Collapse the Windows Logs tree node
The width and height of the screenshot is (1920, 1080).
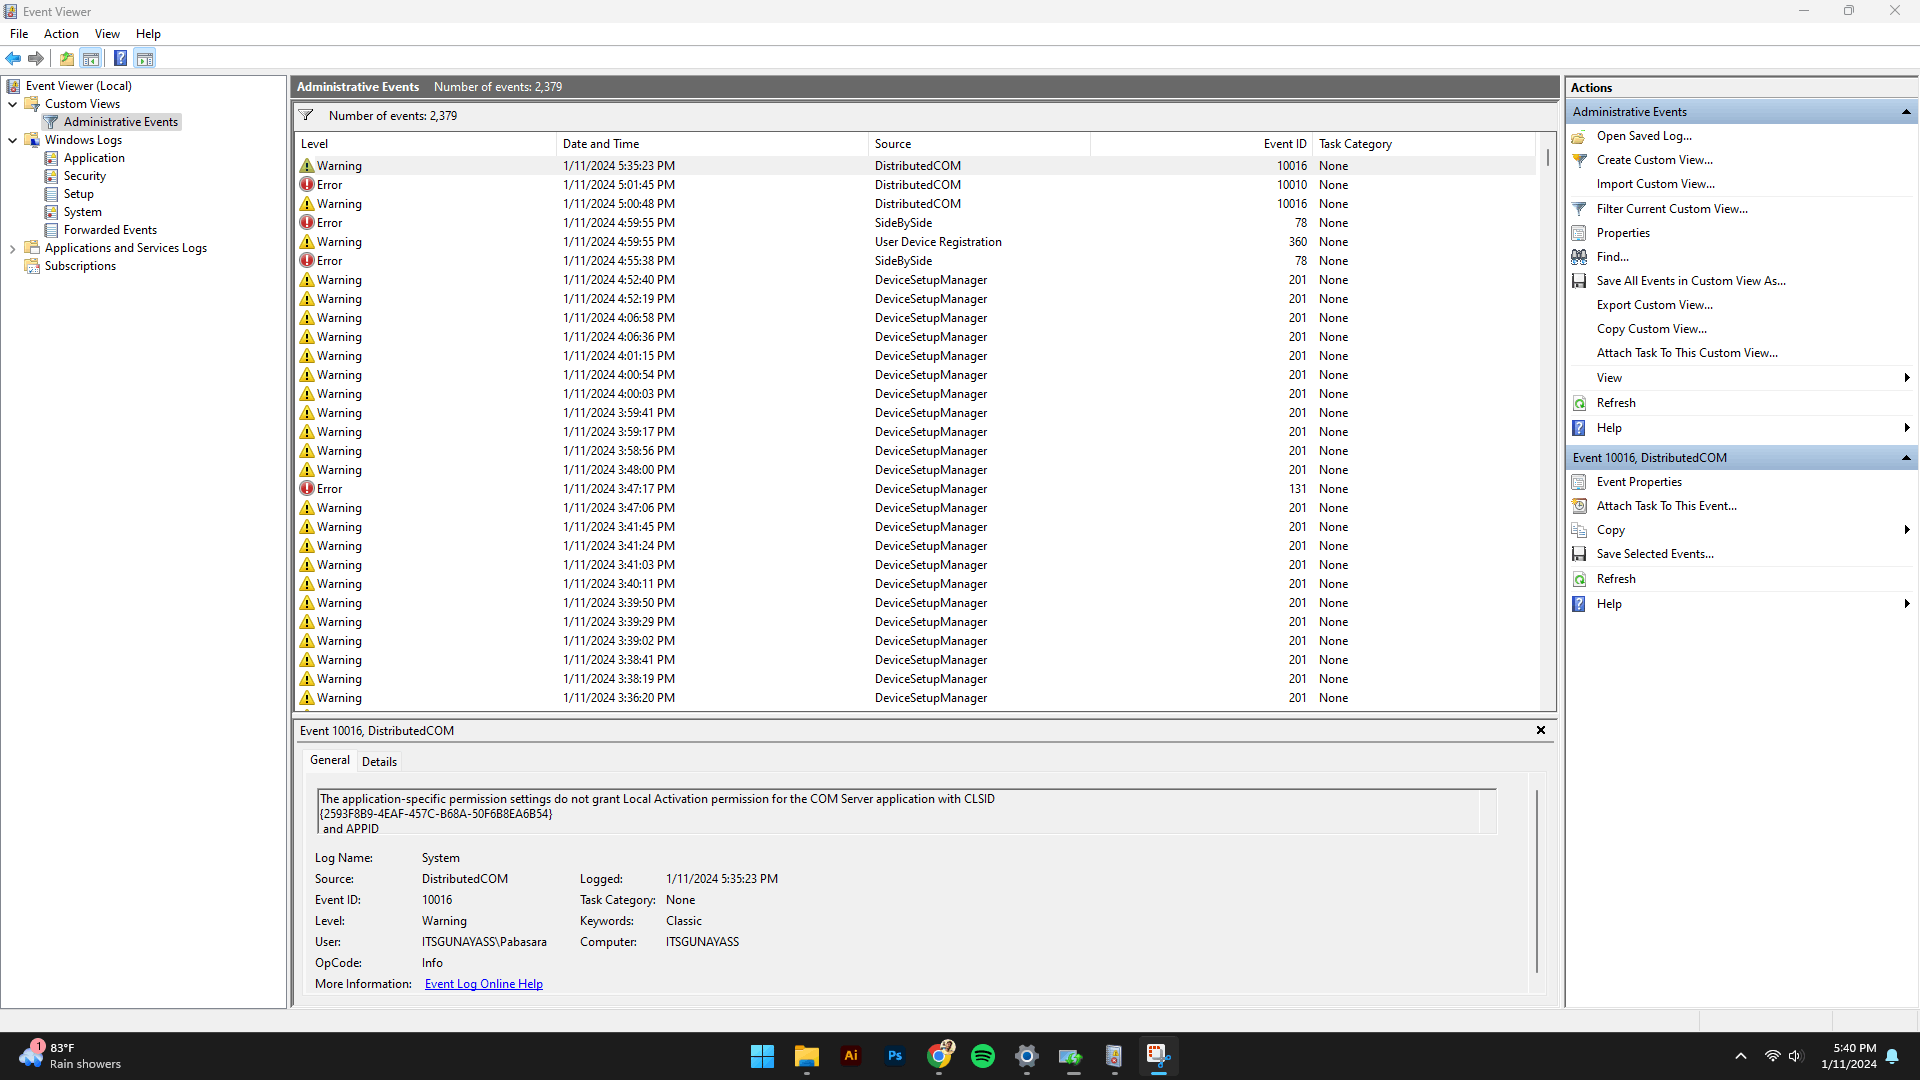(x=12, y=140)
